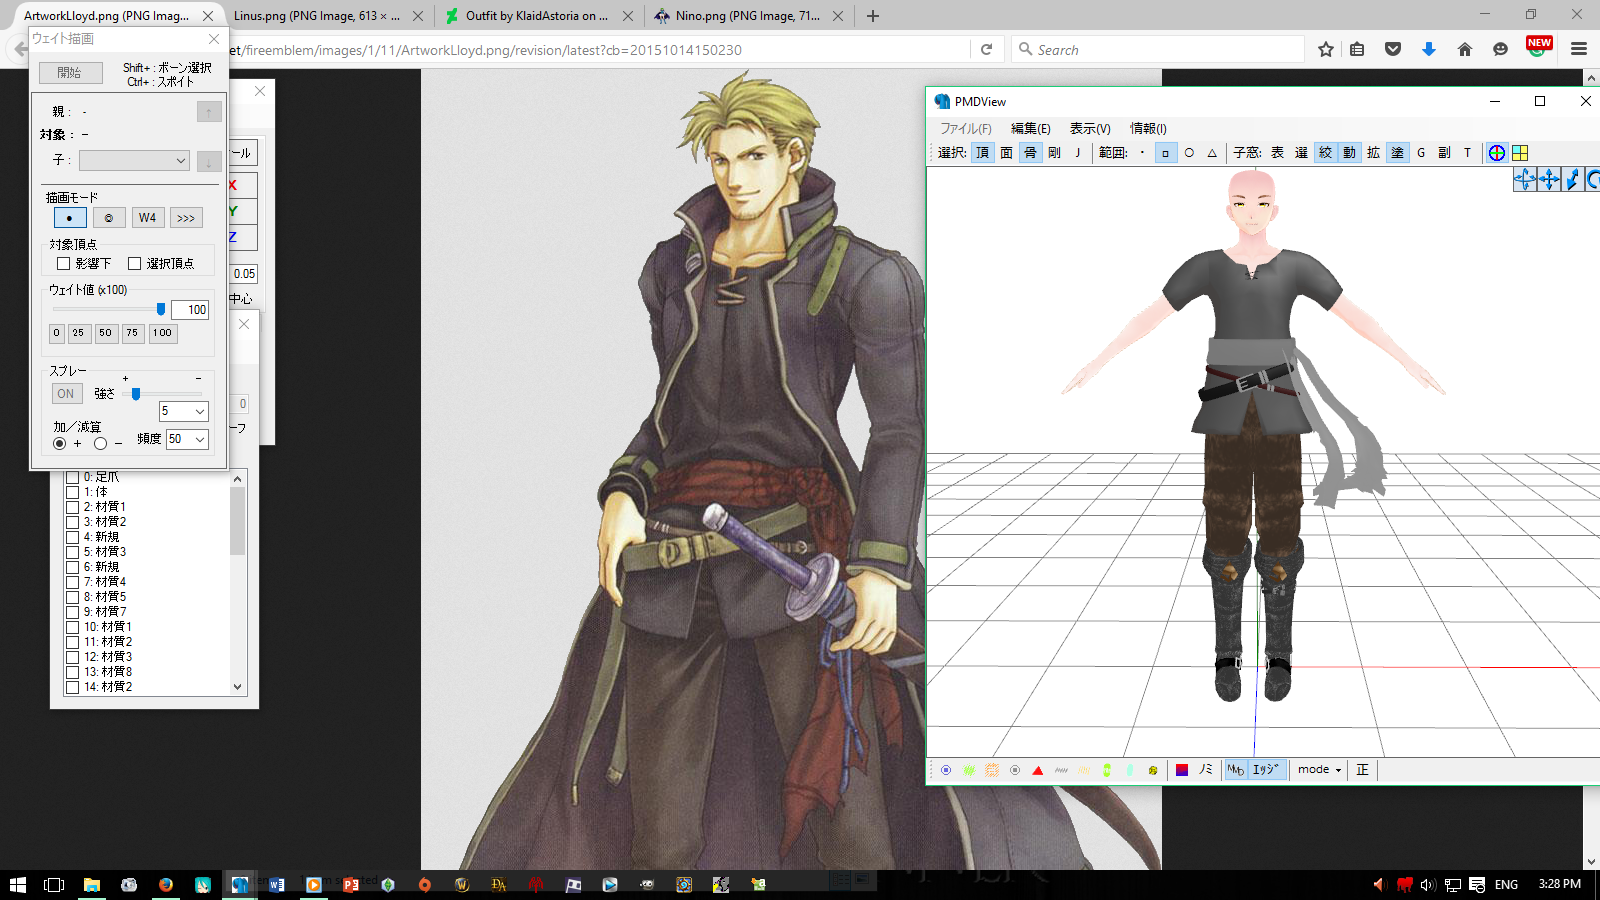The height and width of the screenshot is (900, 1600).
Task: Check material '4: 新規' in the list
Action: [73, 537]
